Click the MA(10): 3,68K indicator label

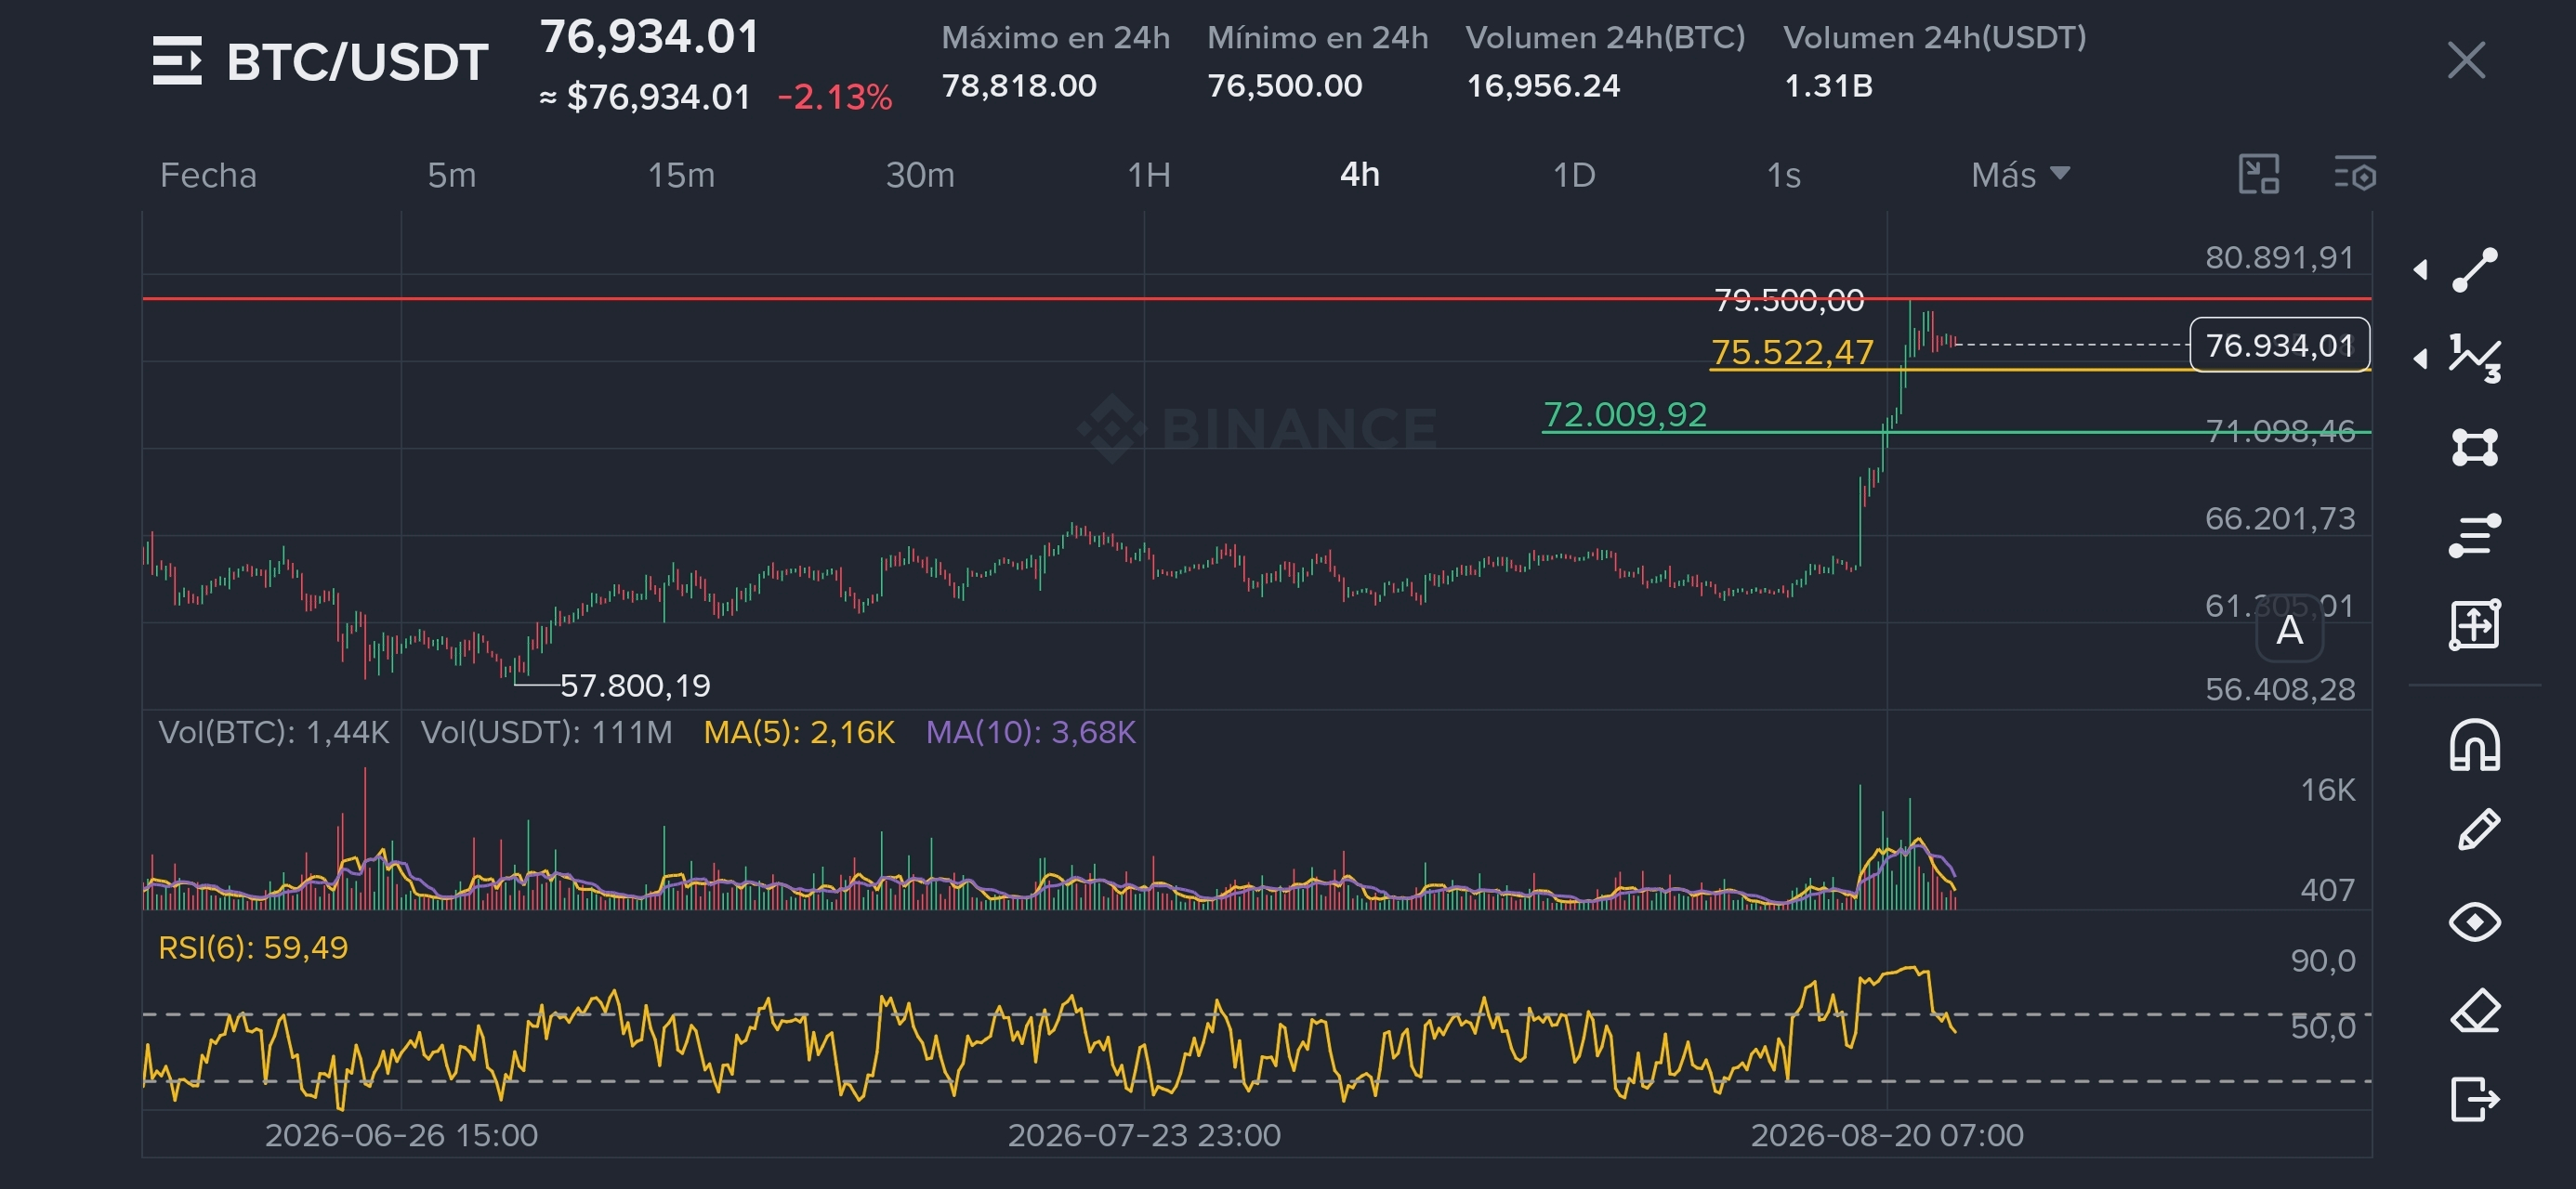[x=1031, y=732]
